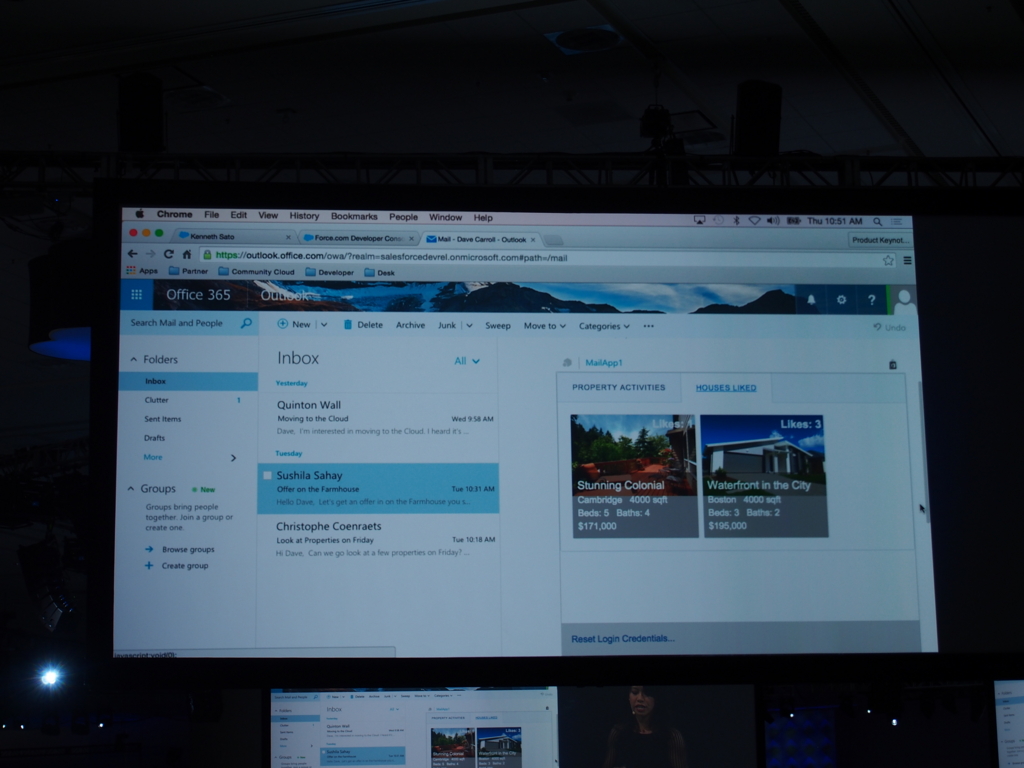Open the Bookmarks menu in the menu bar
Screen dimensions: 1024x768
click(352, 217)
